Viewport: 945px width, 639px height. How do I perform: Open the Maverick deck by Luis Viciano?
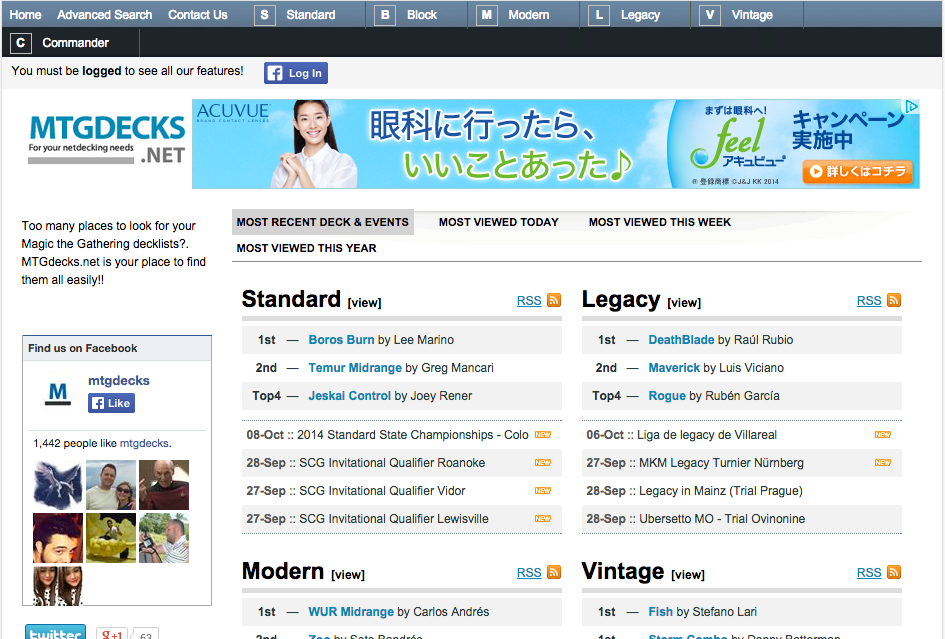[674, 368]
